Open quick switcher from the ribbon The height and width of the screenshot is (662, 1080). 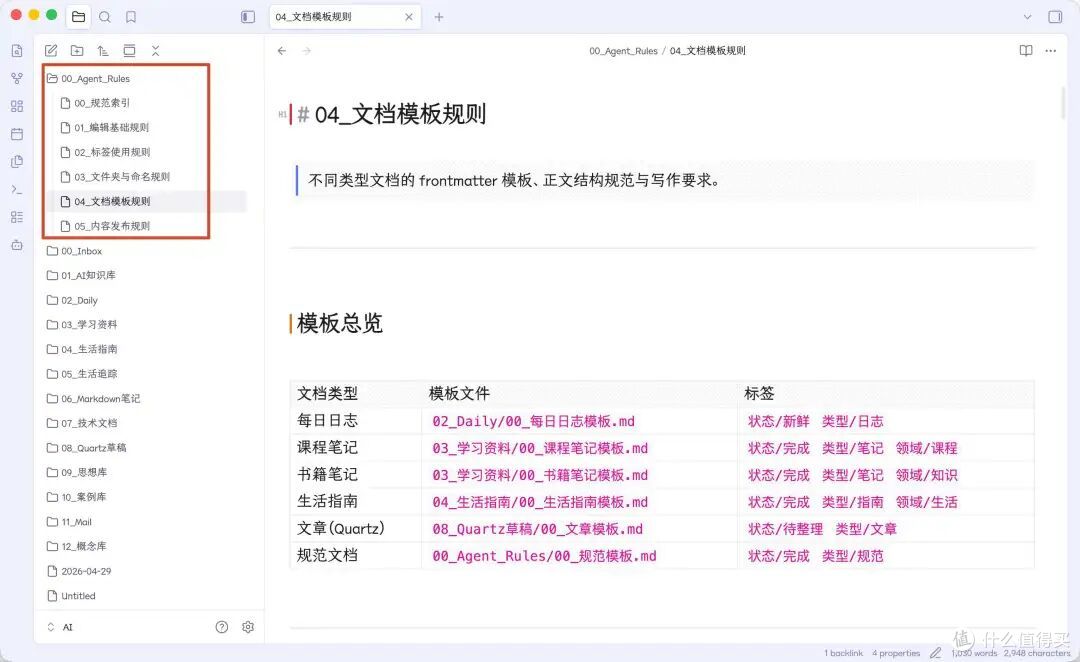point(17,51)
